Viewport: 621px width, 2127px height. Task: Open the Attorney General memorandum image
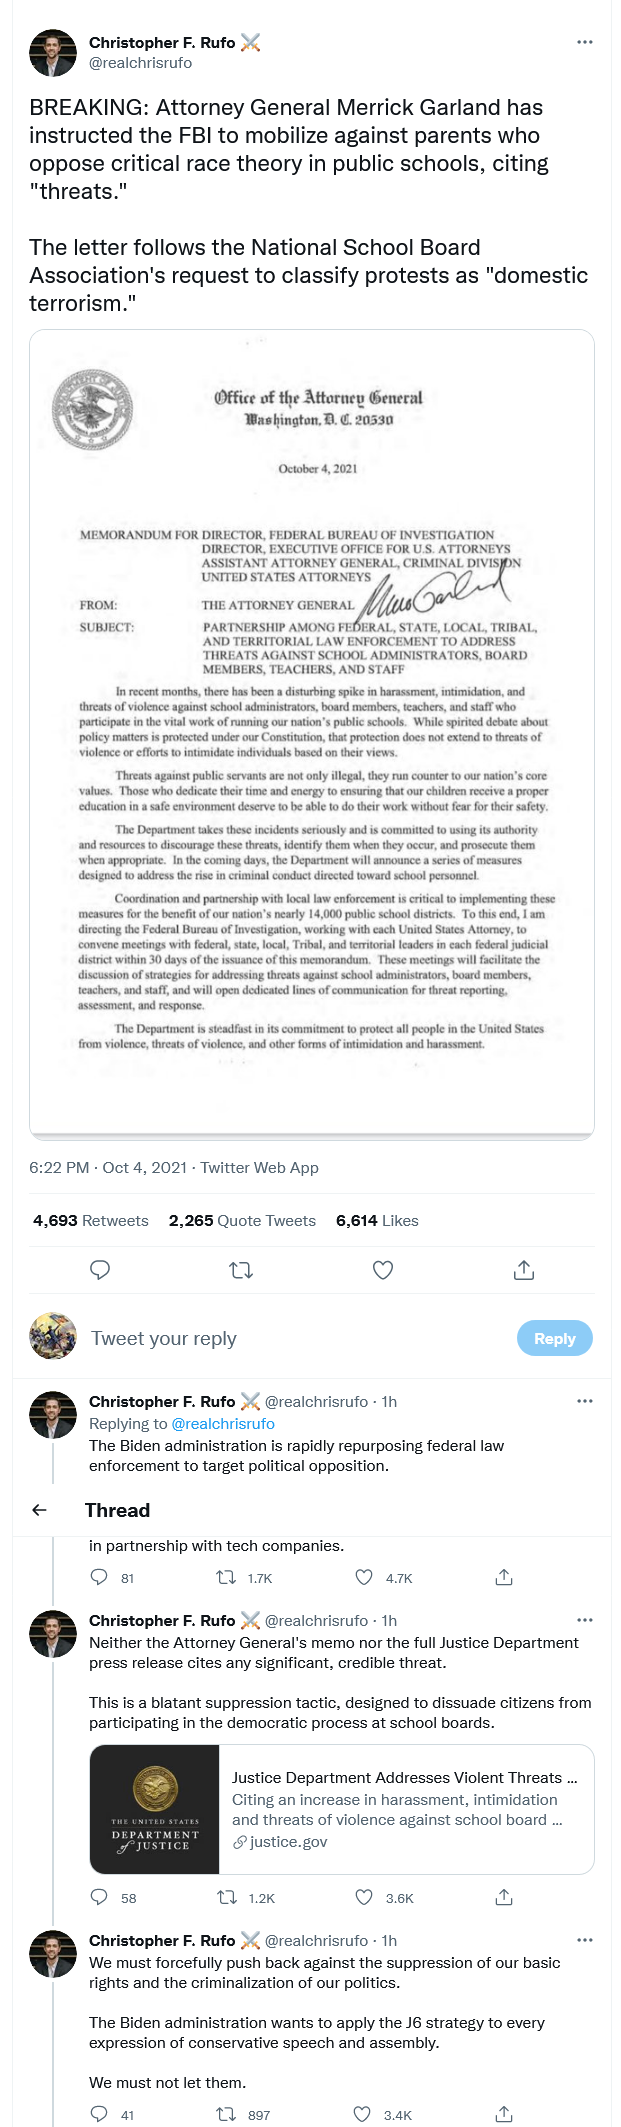312,734
